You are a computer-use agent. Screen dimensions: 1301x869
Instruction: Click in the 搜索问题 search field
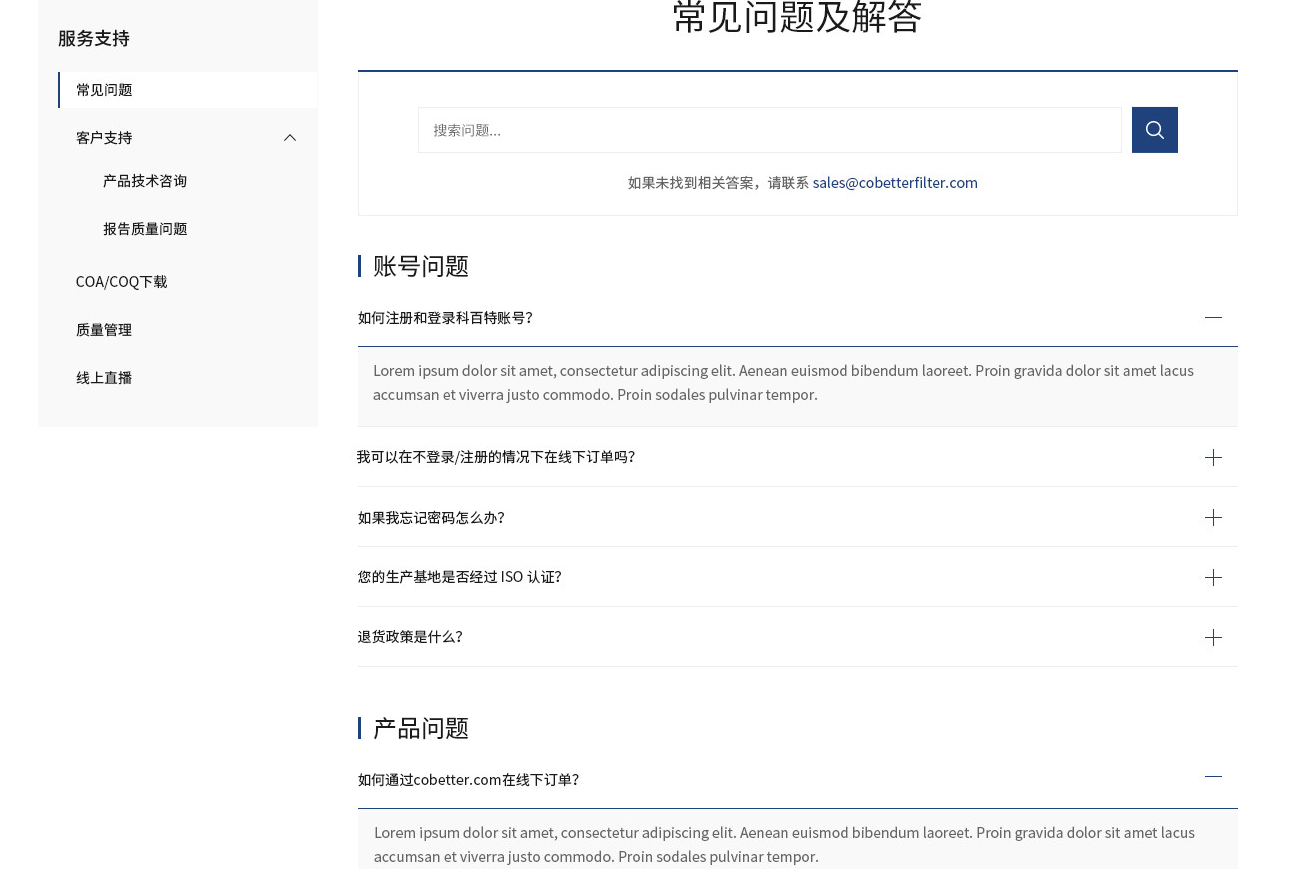(769, 130)
